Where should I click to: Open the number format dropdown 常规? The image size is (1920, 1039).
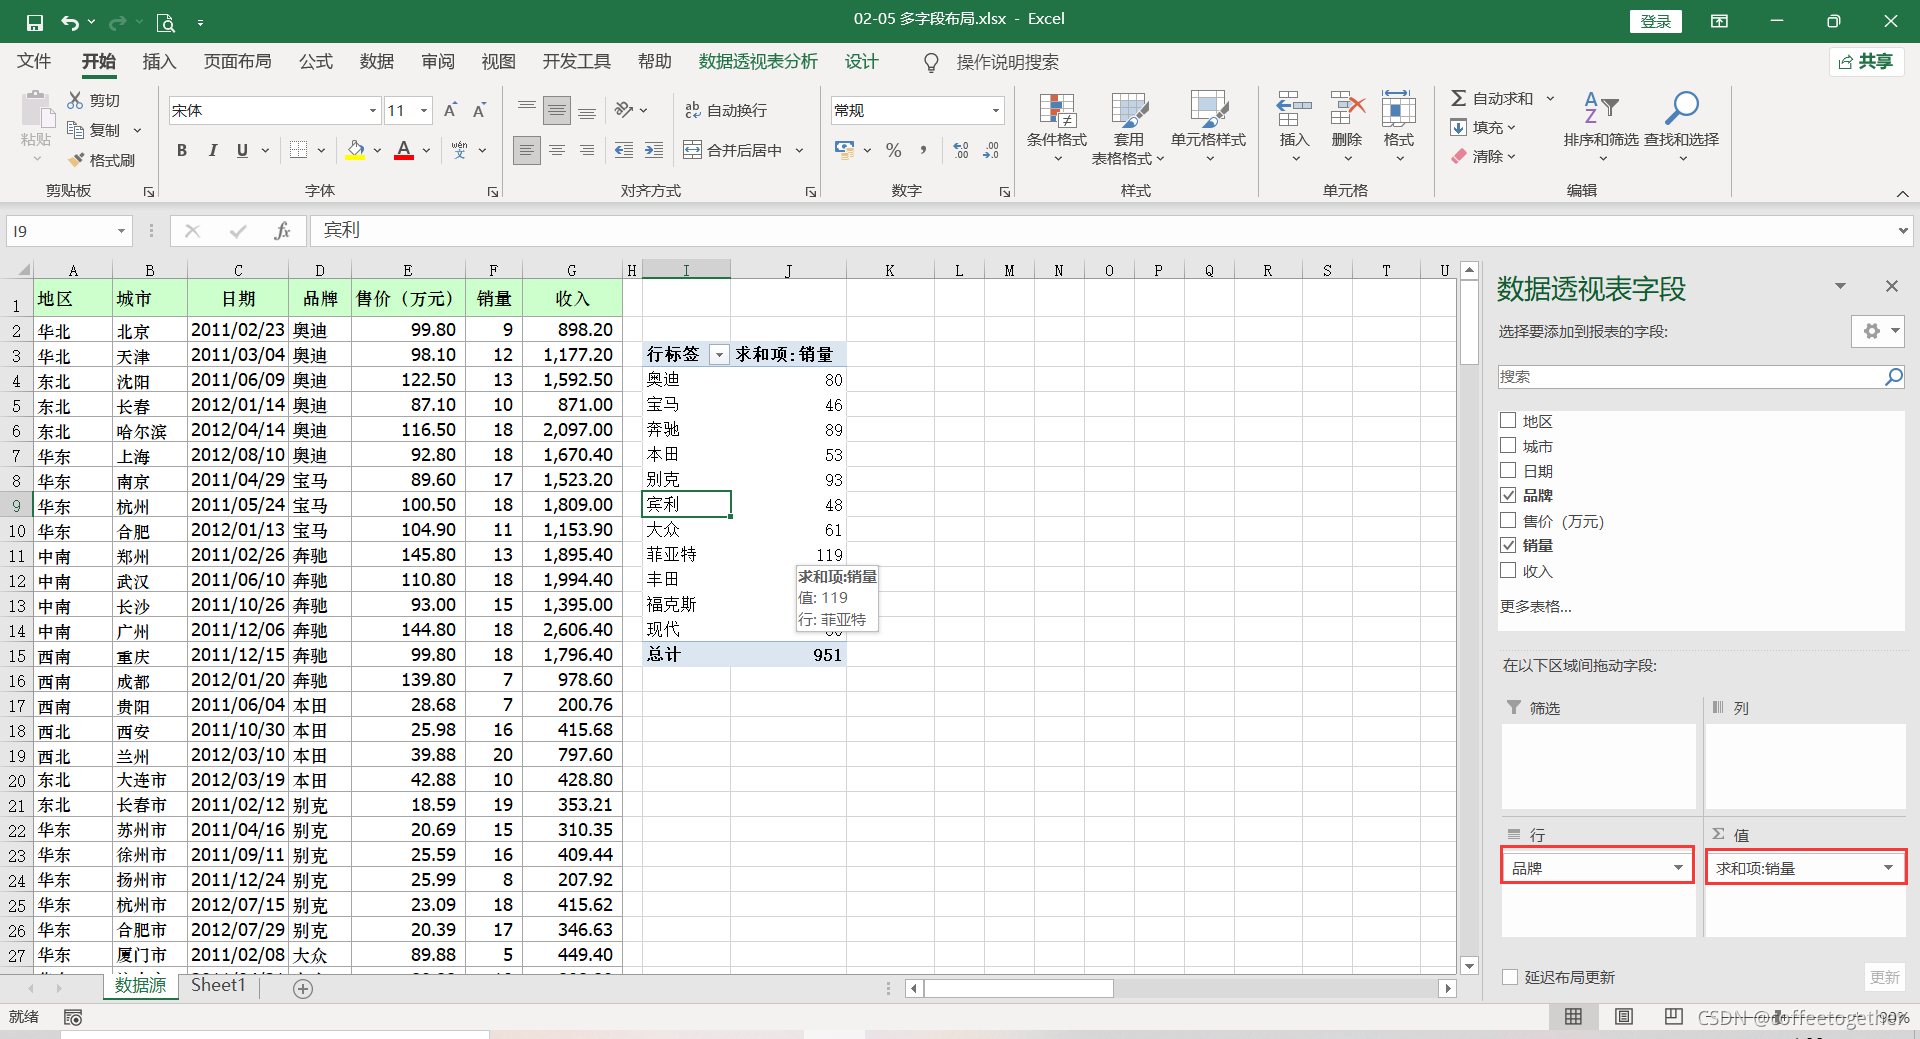point(995,110)
